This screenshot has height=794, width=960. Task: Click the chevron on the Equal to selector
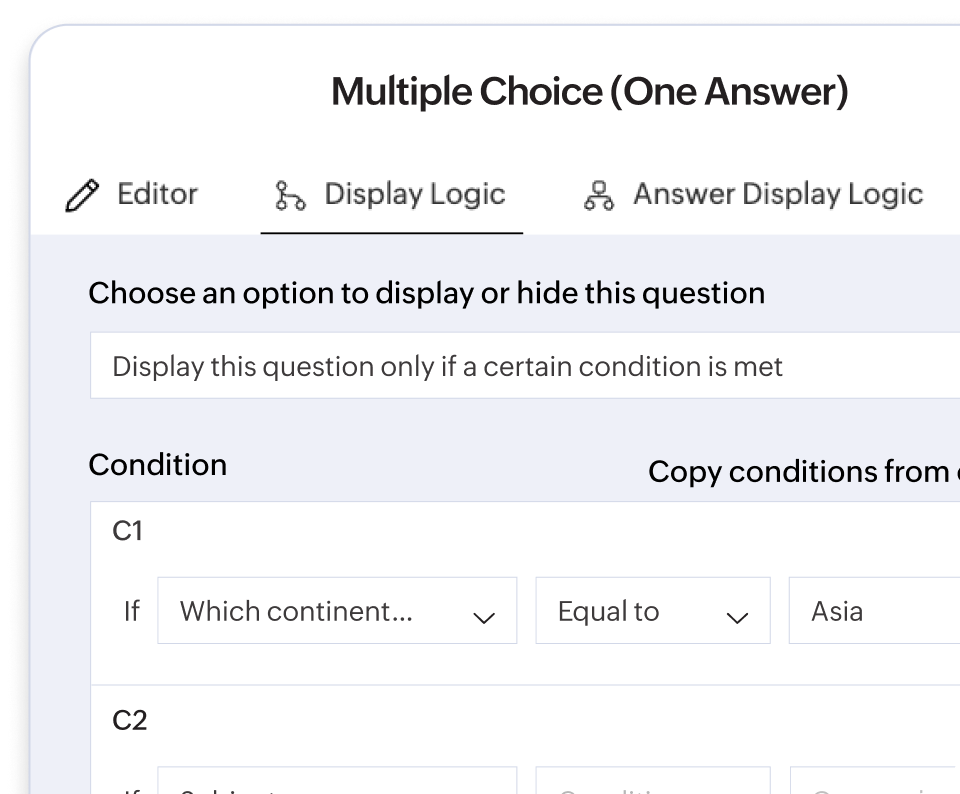pos(737,617)
